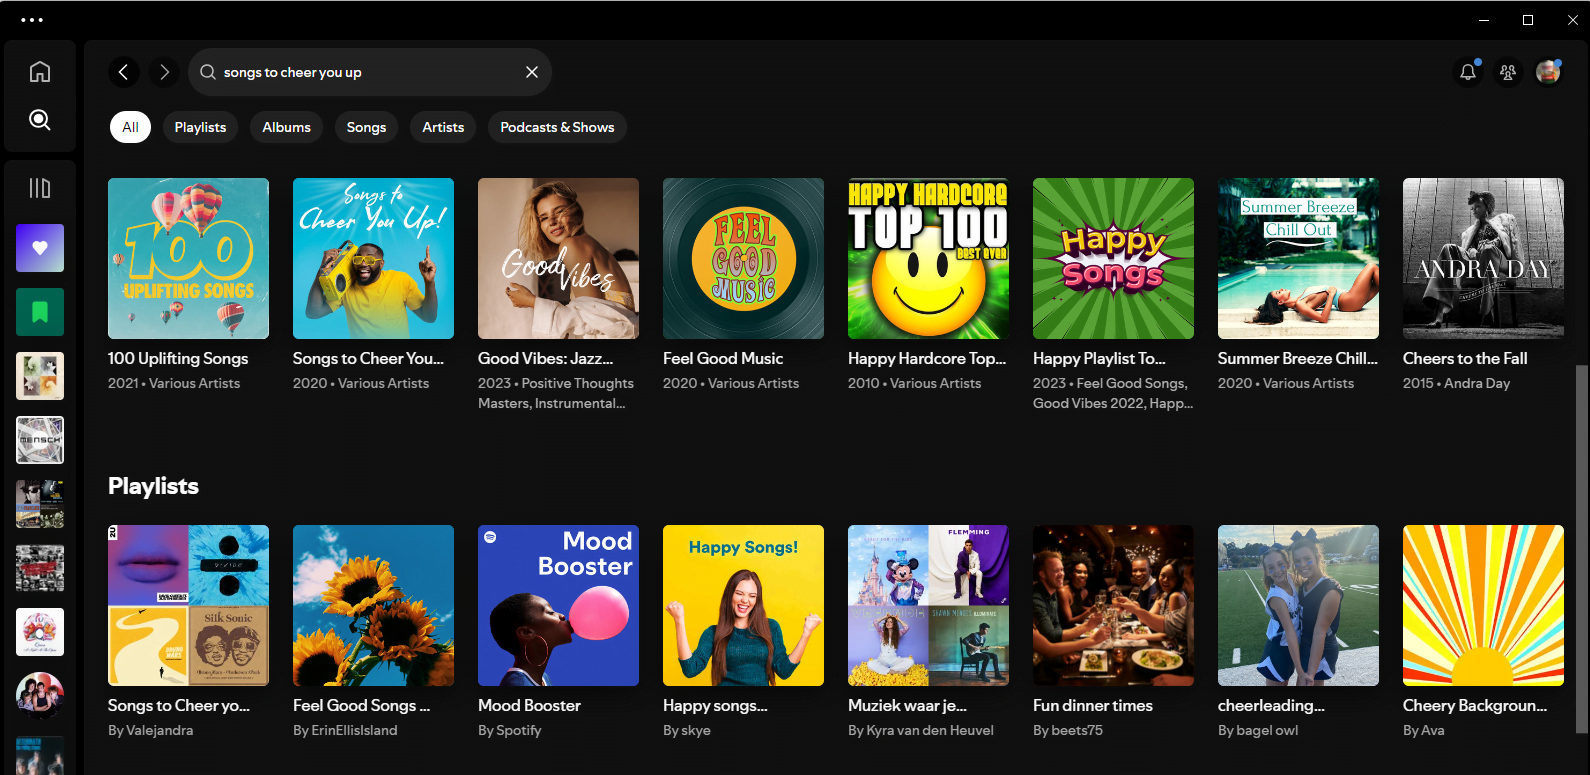This screenshot has height=775, width=1590.
Task: Filter results by Playlists
Action: pyautogui.click(x=200, y=127)
